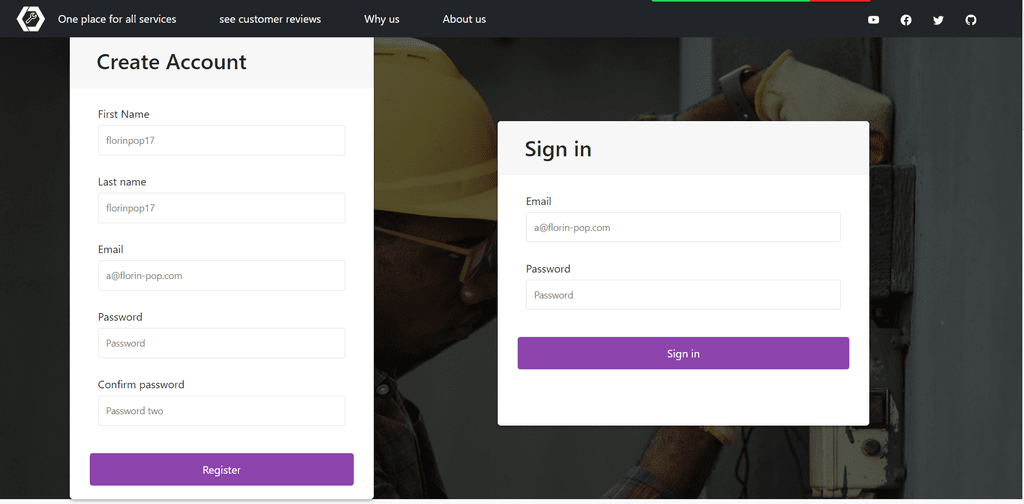The height and width of the screenshot is (504, 1024).
Task: Focus the First Name input field
Action: pos(221,140)
